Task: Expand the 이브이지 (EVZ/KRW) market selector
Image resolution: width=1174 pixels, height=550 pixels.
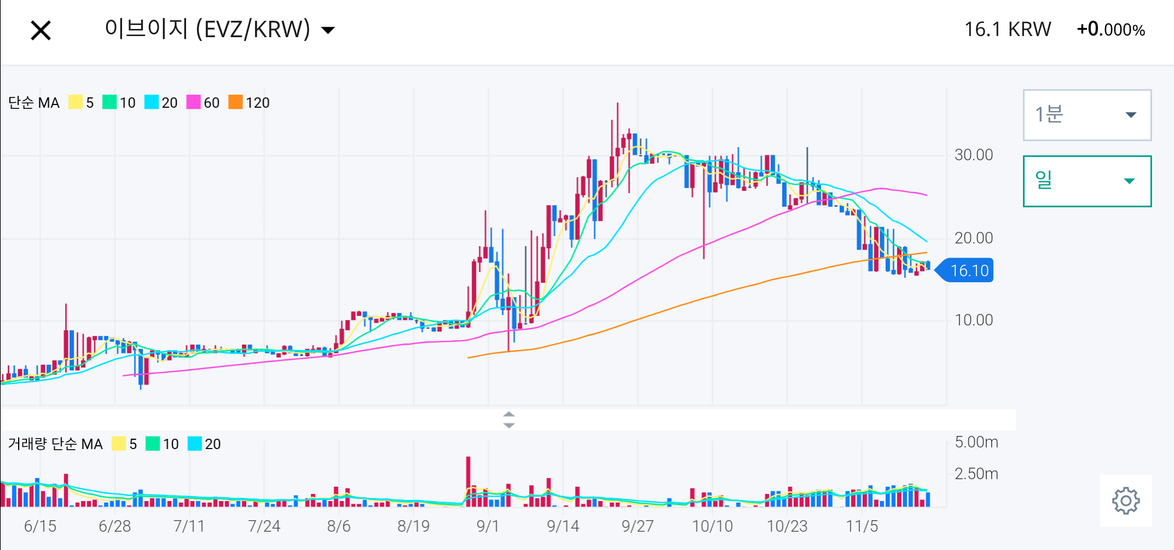Action: click(x=220, y=29)
